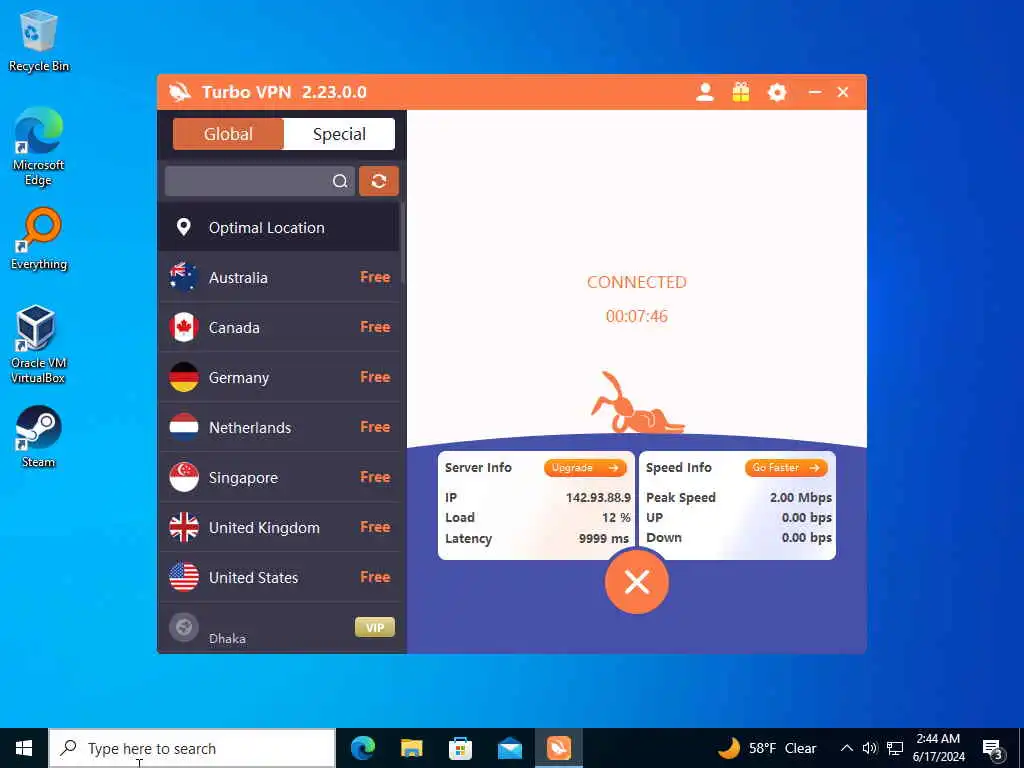Open the Mail app from the taskbar

point(509,748)
